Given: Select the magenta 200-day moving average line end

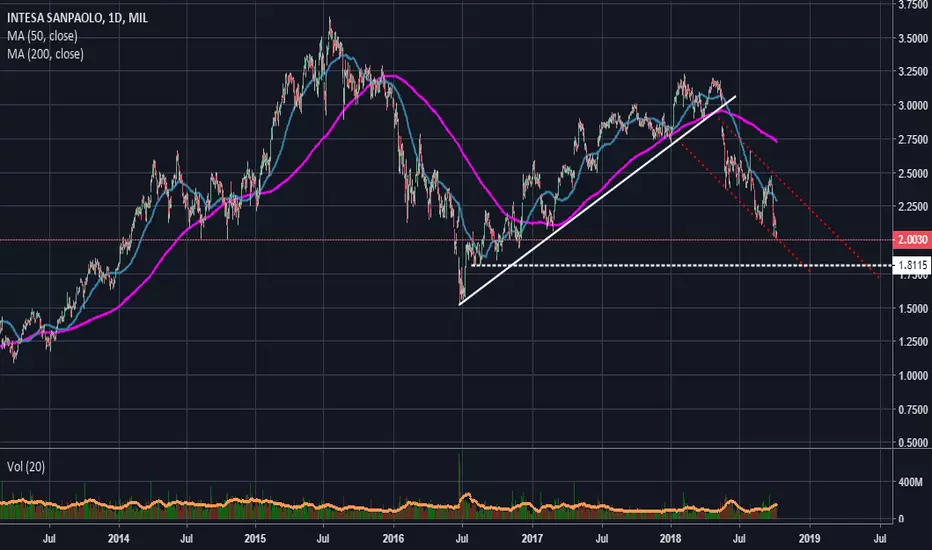Looking at the screenshot, I should [x=775, y=140].
